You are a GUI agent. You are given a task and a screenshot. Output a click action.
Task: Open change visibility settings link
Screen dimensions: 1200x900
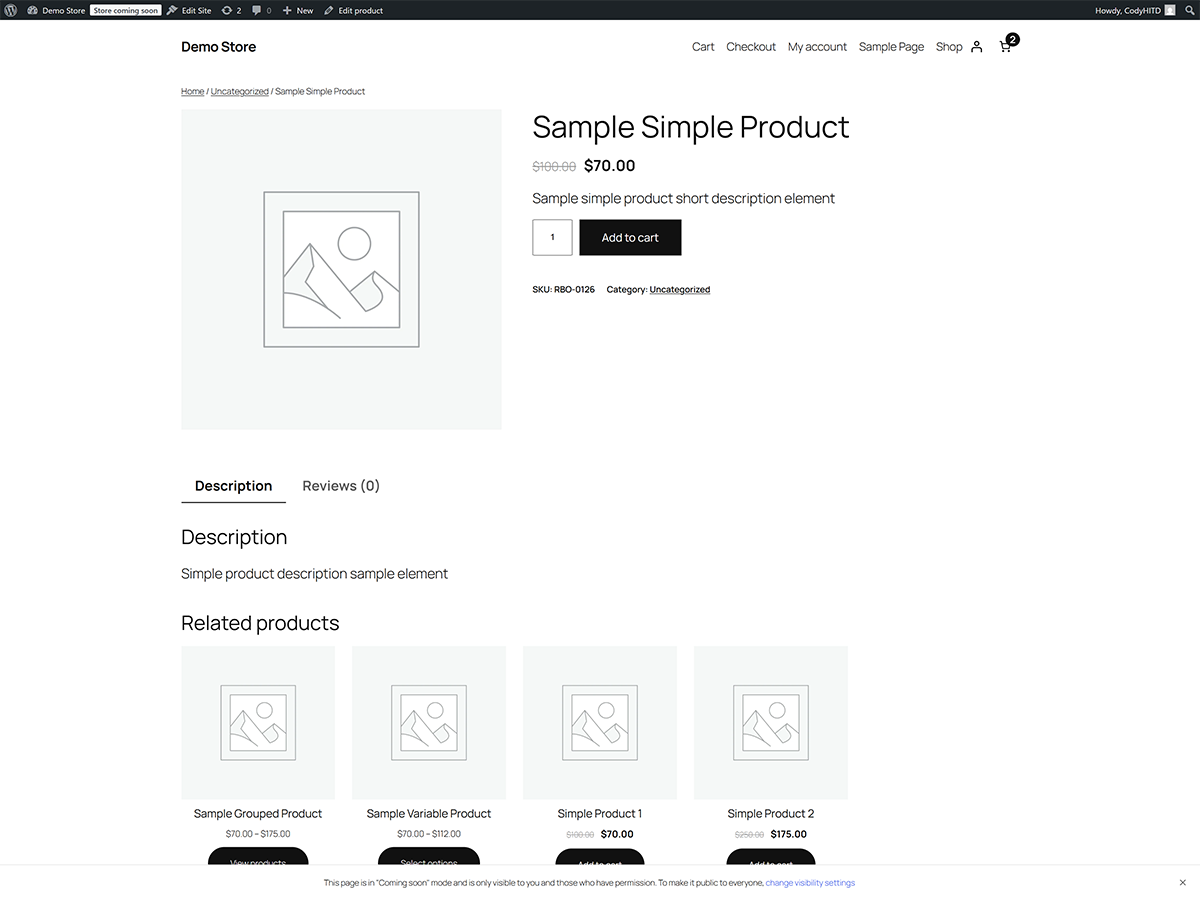[810, 883]
